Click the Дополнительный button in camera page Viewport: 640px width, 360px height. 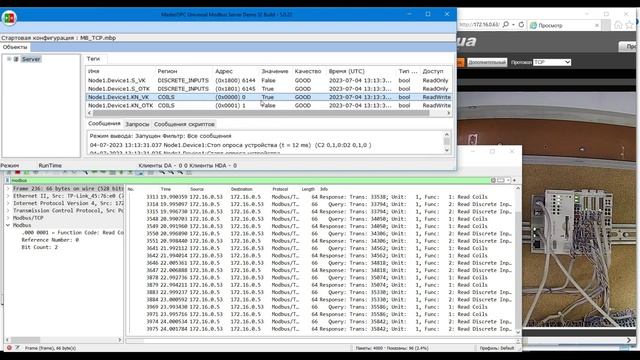487,62
